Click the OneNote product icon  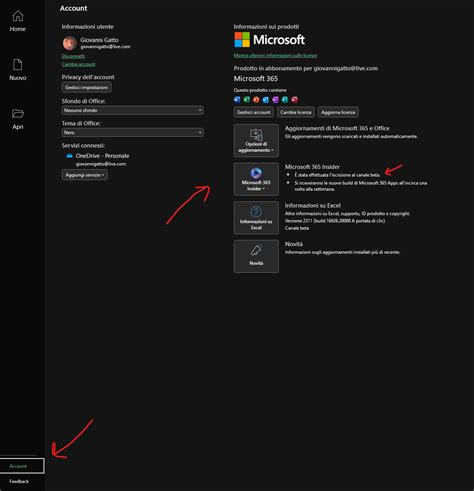pos(275,99)
